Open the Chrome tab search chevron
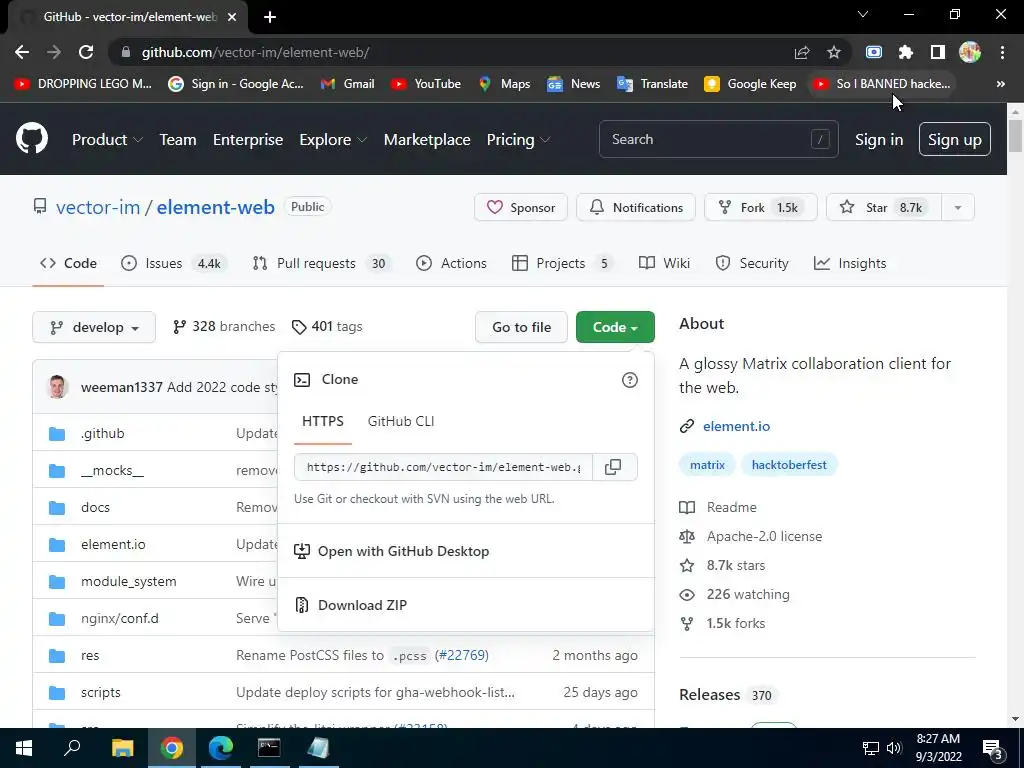 [863, 14]
